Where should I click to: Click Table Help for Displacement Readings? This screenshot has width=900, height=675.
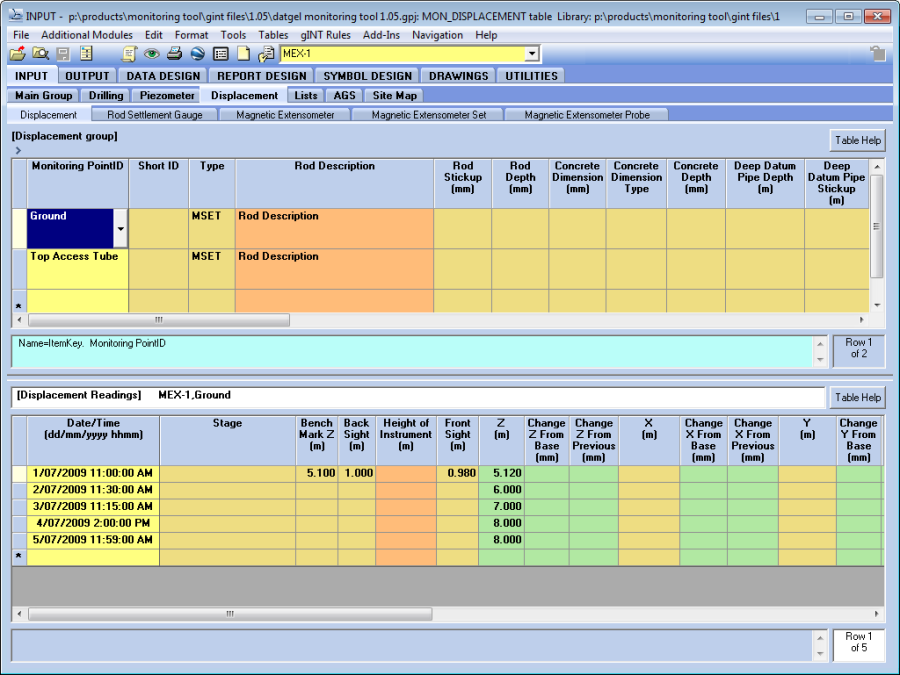(857, 397)
